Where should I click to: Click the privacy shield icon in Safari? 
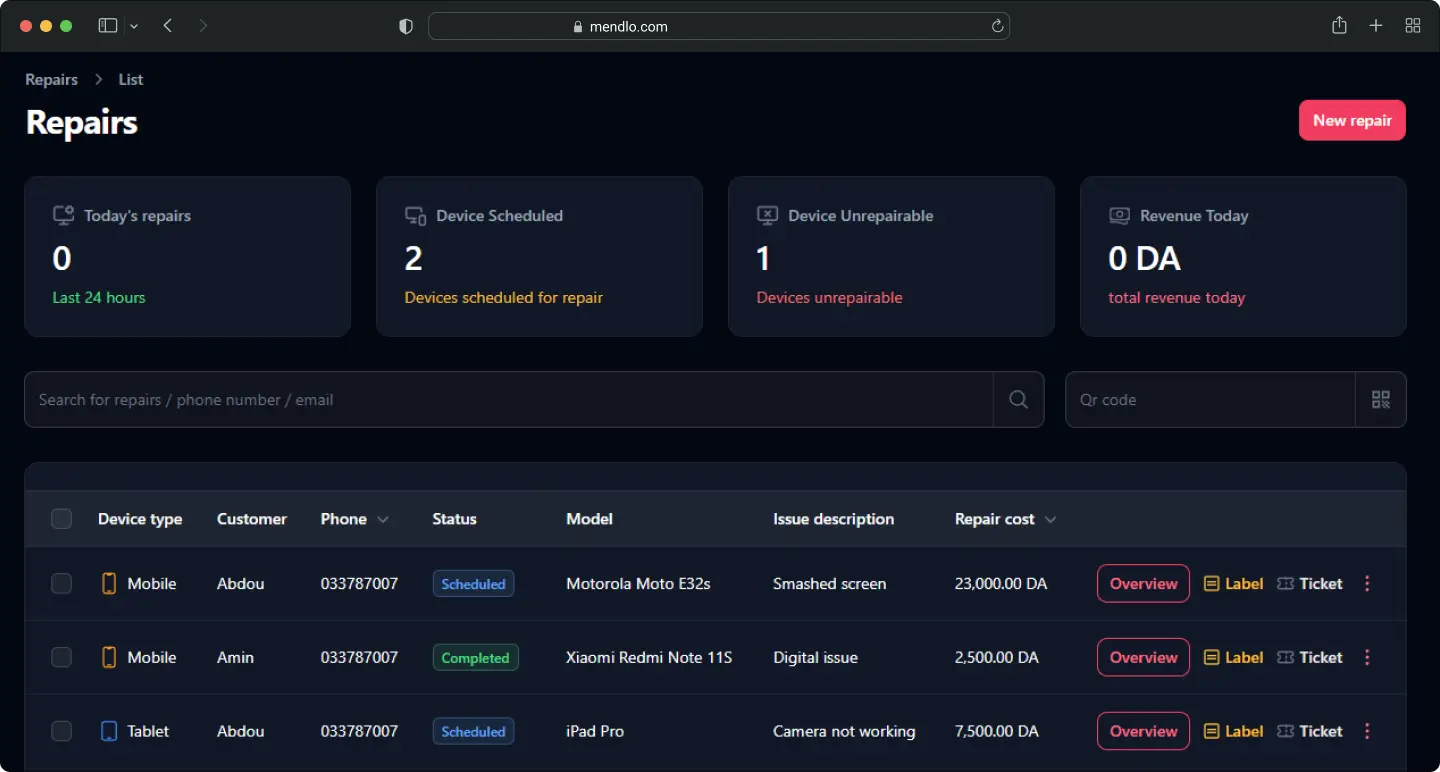click(406, 27)
